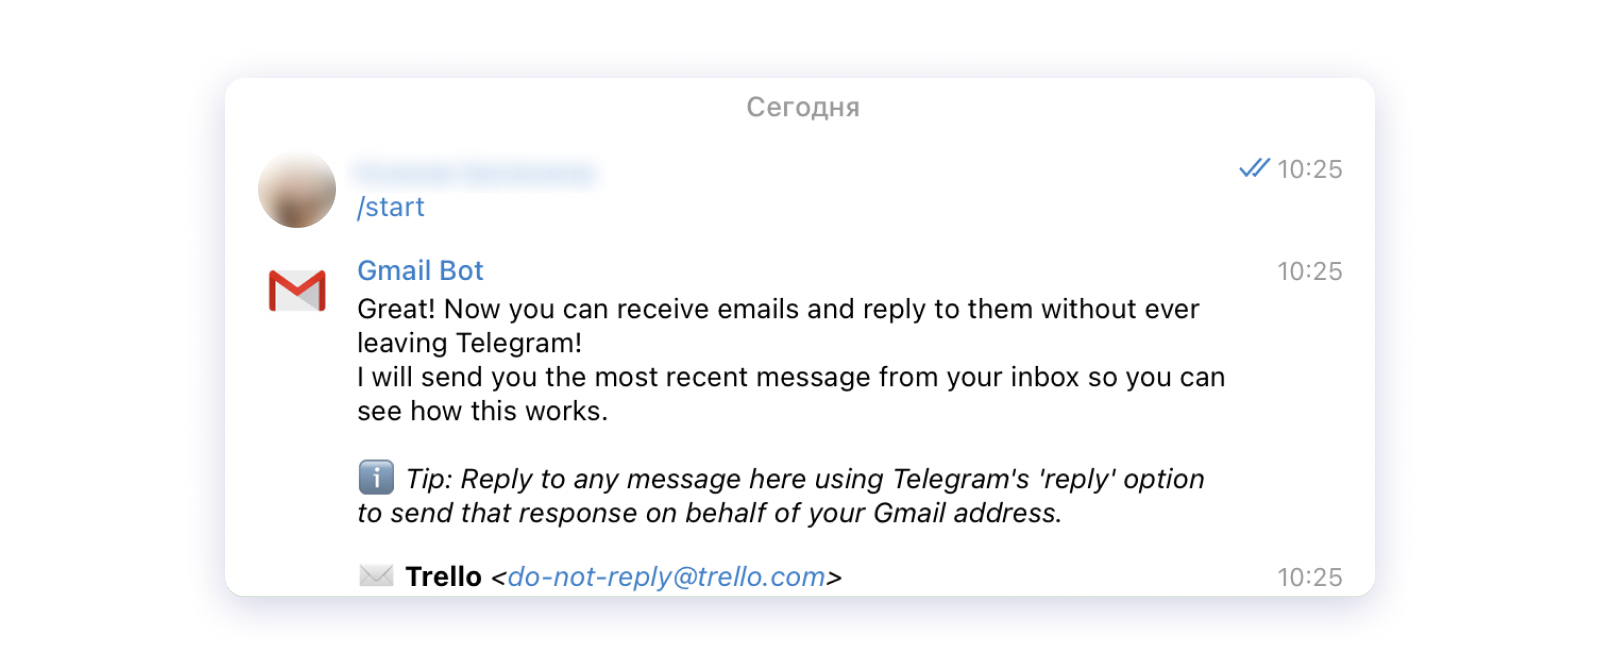Select the bold Trello sender name
This screenshot has height=672, width=1600.
click(443, 577)
